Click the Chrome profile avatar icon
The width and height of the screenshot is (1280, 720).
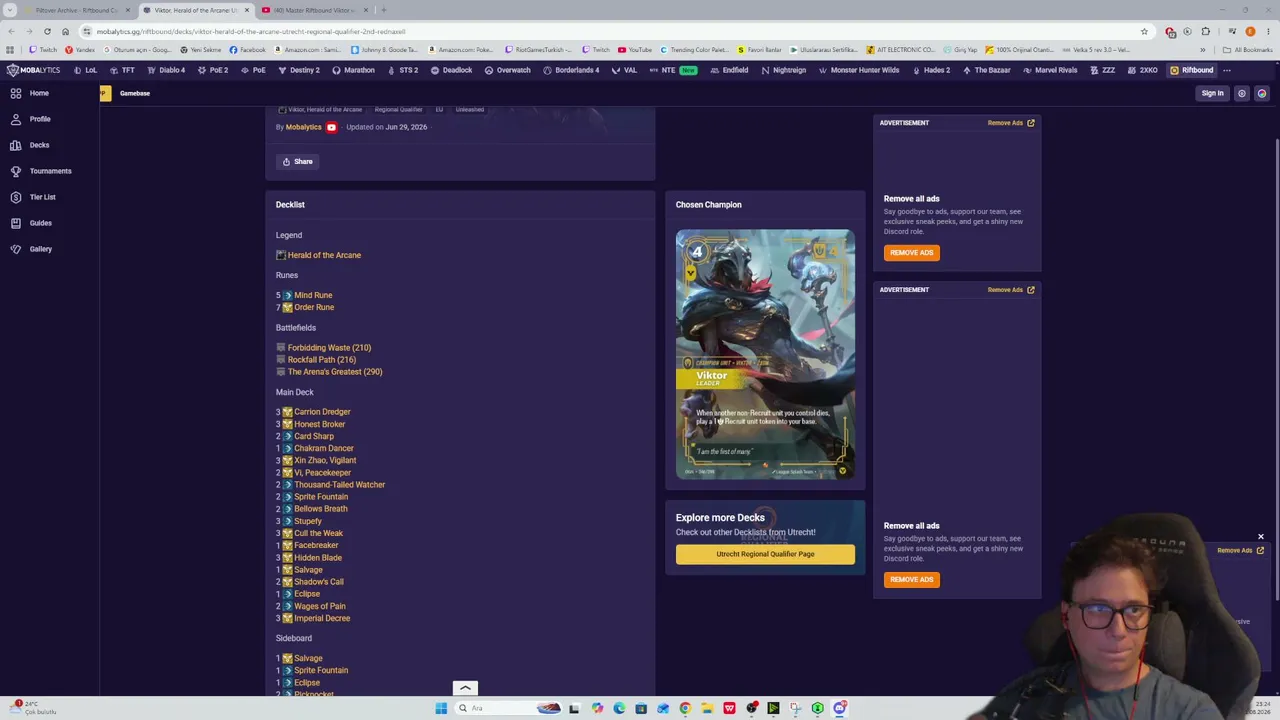[1250, 31]
